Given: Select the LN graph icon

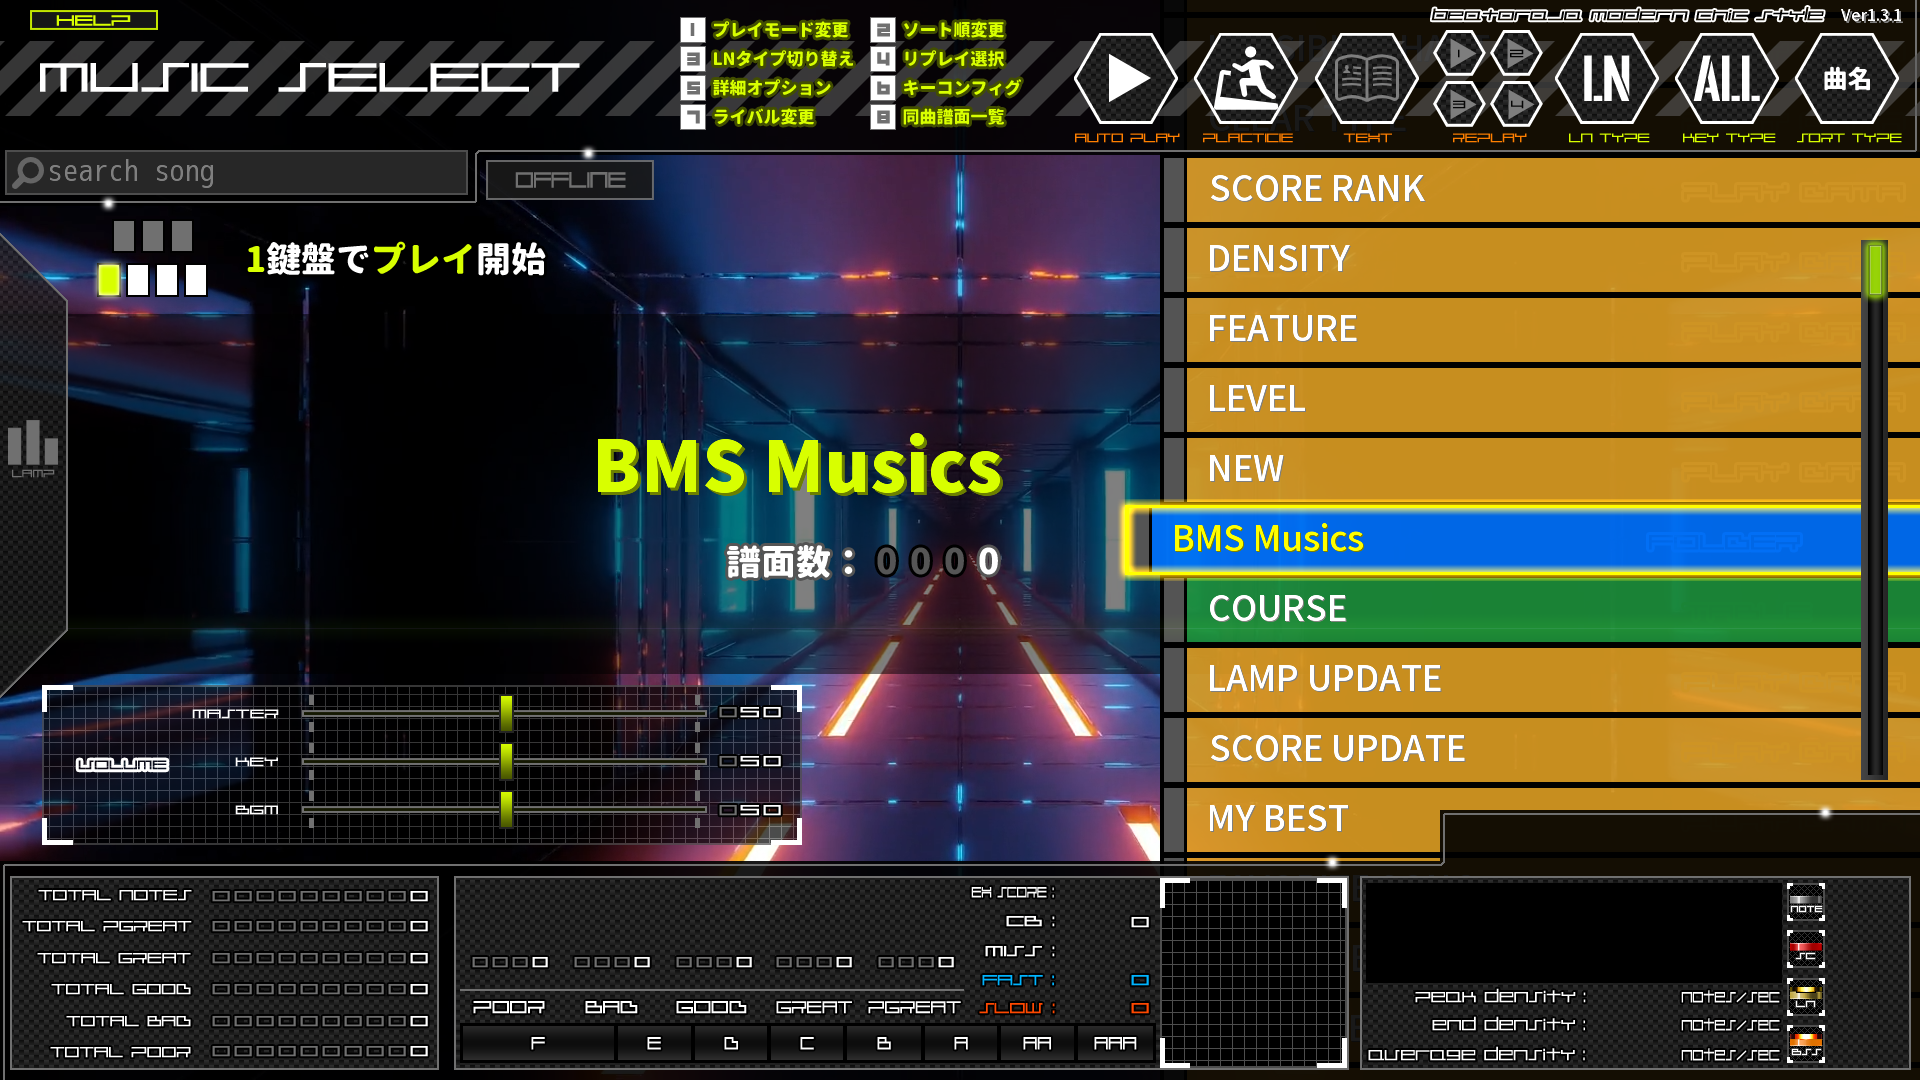Looking at the screenshot, I should click(x=1806, y=996).
